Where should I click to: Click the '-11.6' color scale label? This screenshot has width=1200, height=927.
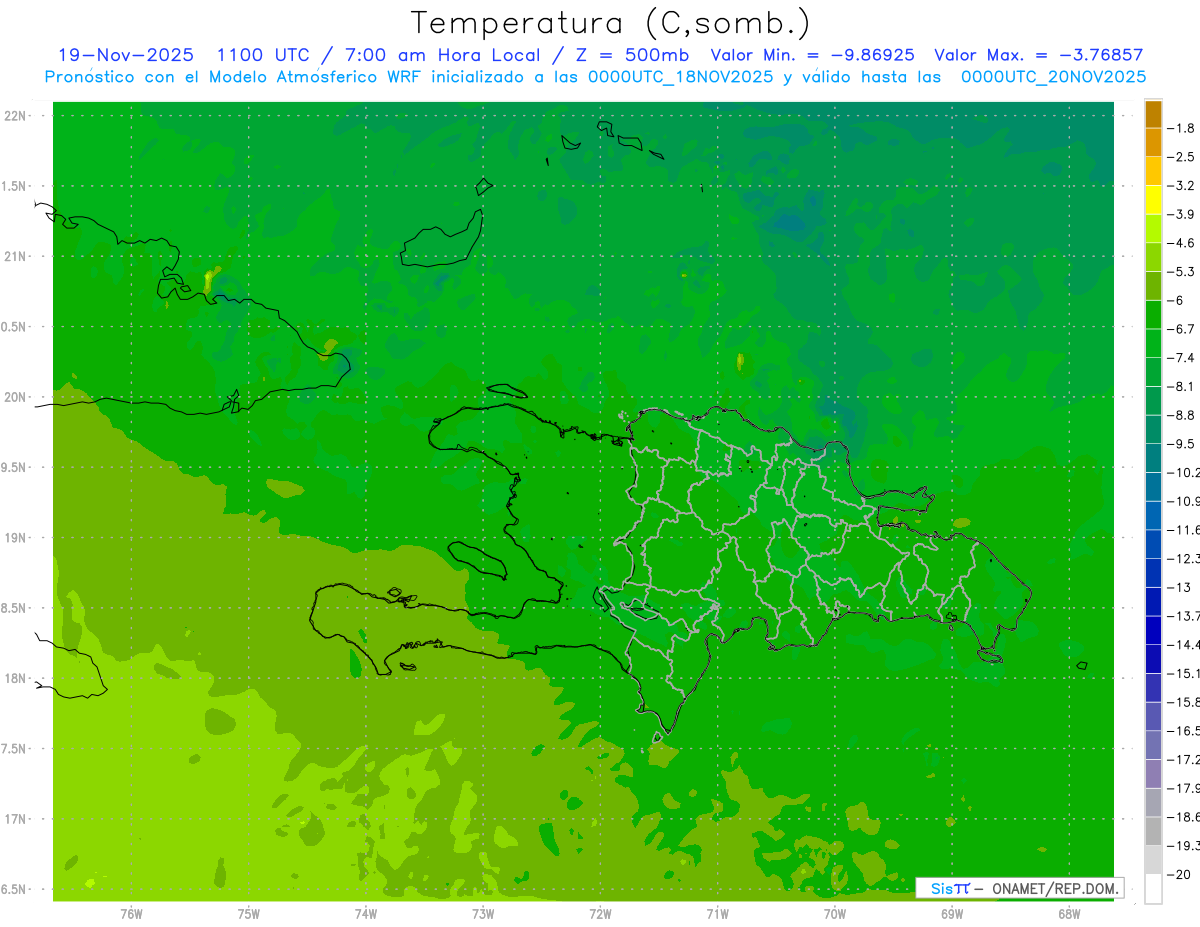[x=1183, y=530]
